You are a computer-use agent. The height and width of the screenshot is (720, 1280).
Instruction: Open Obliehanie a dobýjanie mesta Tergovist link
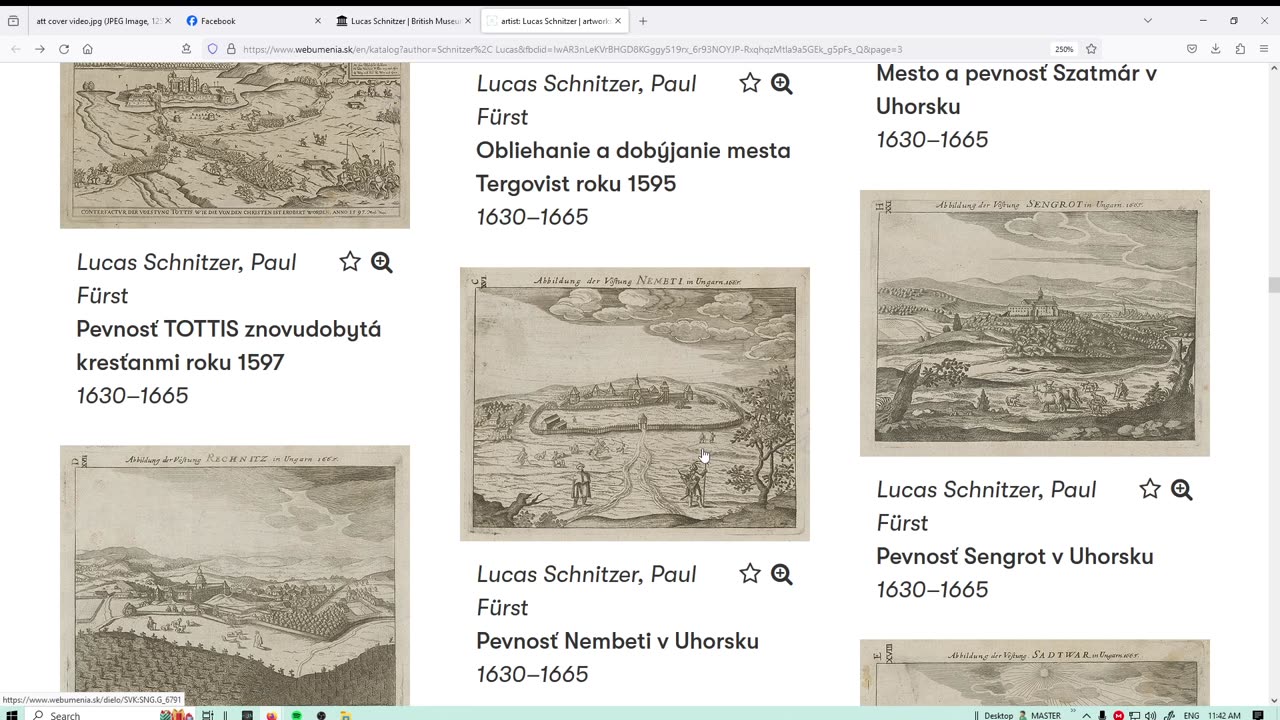tap(633, 167)
